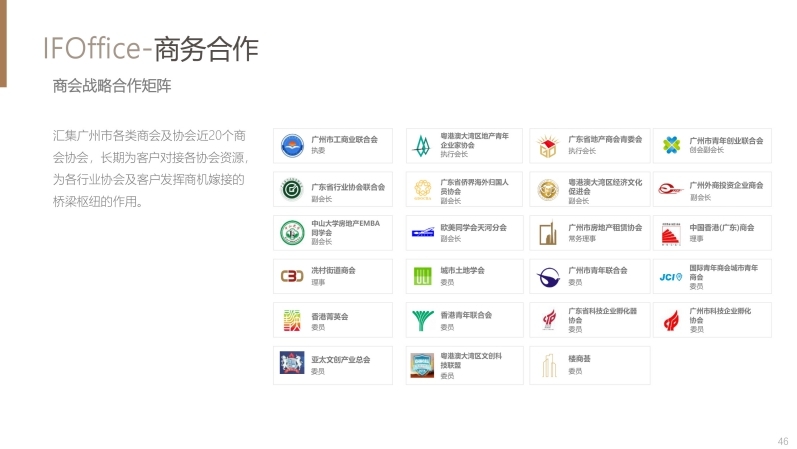
Task: Click the 中国香港(广东)商会 red logo
Action: tap(671, 233)
